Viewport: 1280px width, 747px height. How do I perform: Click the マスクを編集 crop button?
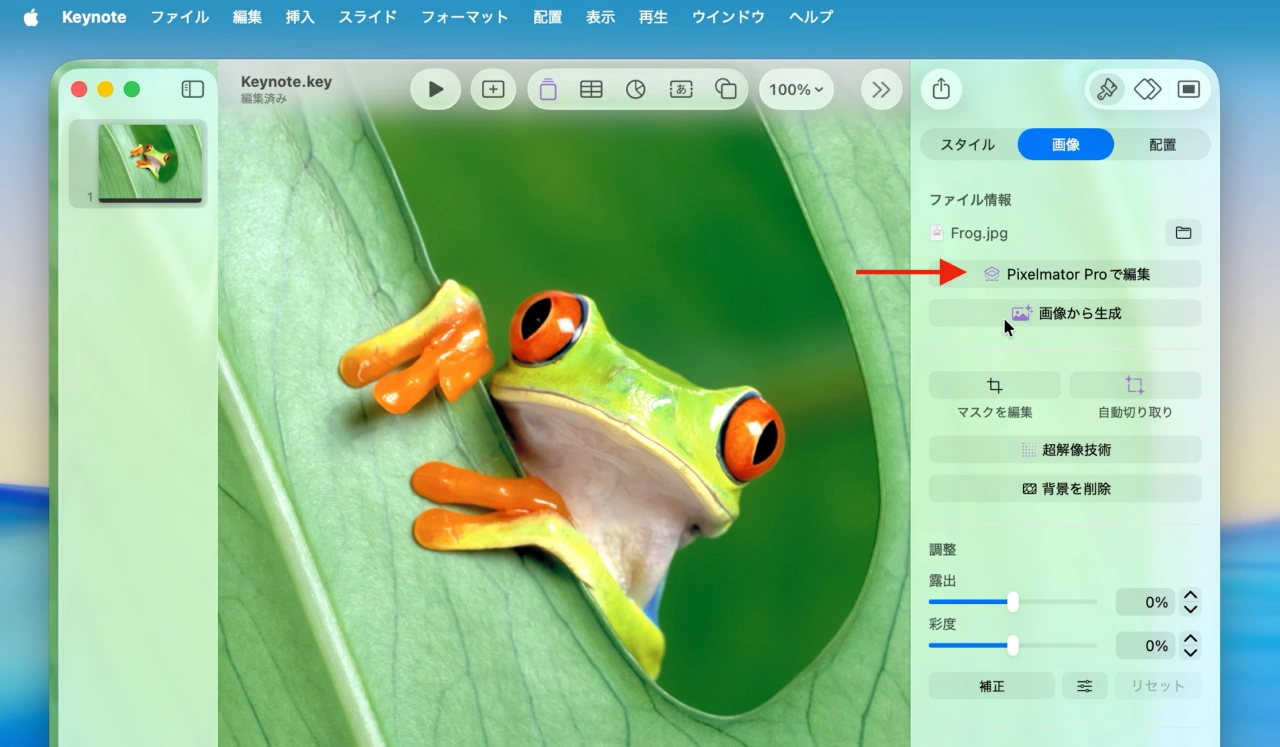pyautogui.click(x=995, y=385)
